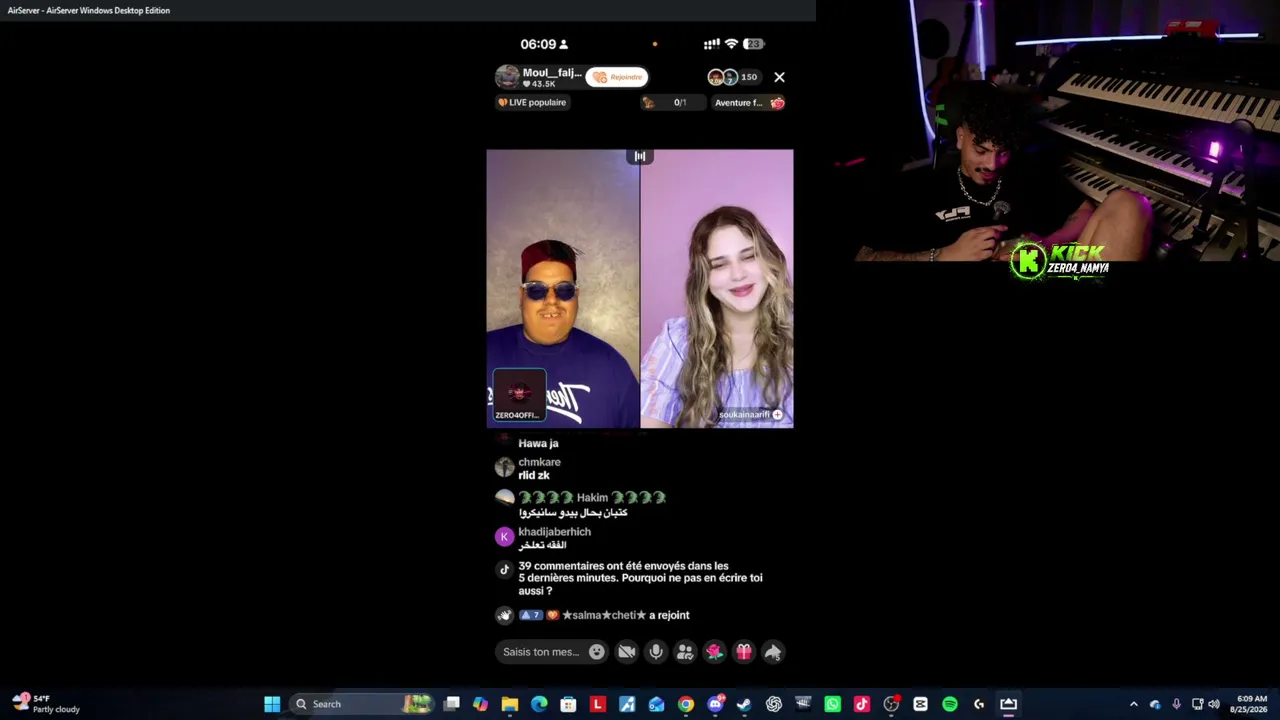Open the Aventure f... chip
1280x720 pixels.
coord(748,102)
